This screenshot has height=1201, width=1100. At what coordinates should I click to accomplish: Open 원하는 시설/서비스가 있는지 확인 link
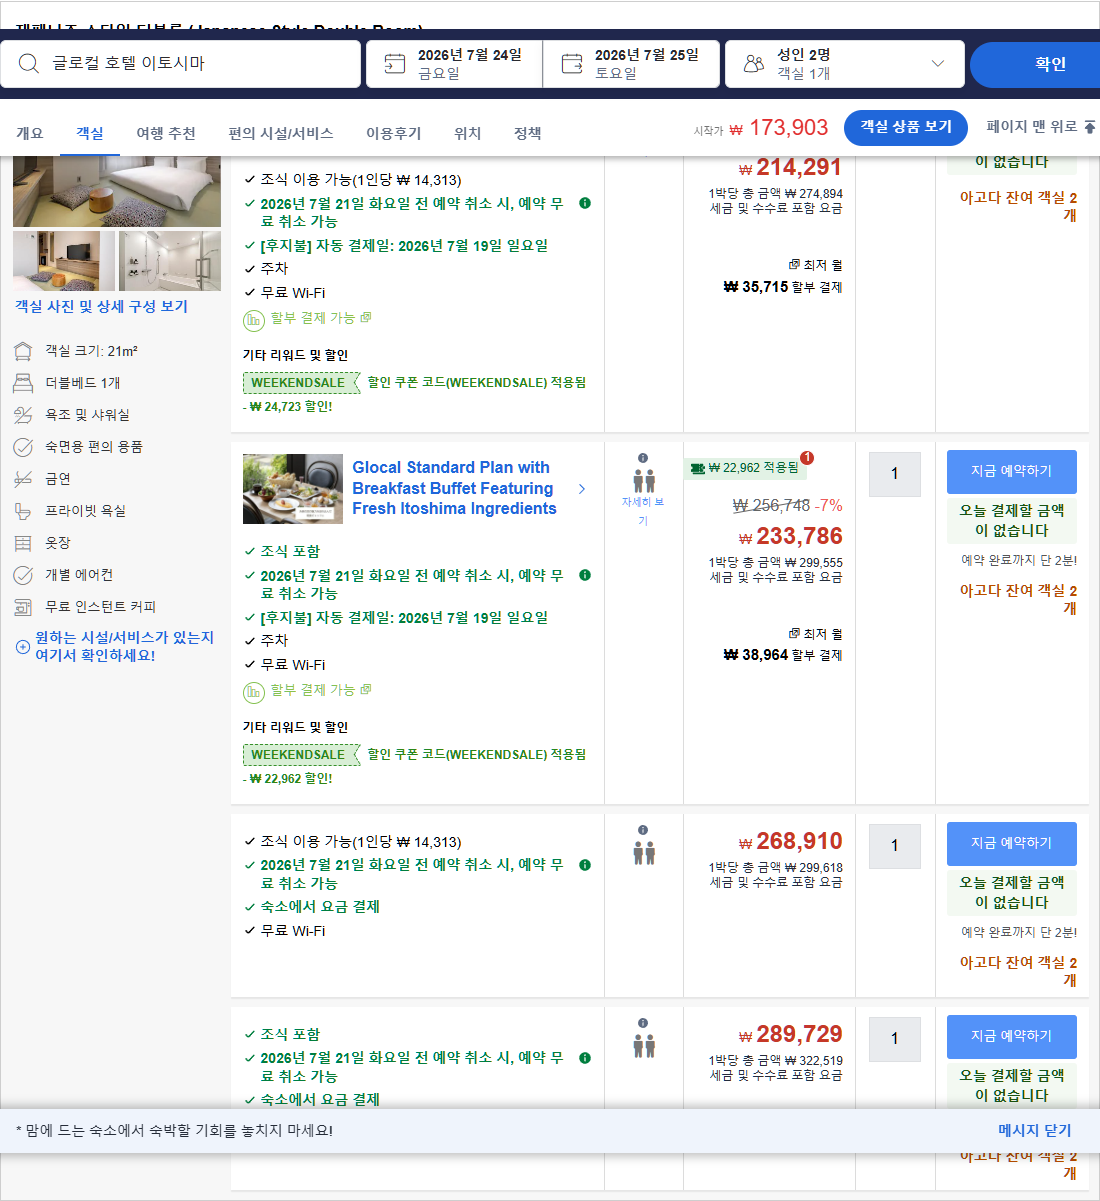tap(124, 646)
